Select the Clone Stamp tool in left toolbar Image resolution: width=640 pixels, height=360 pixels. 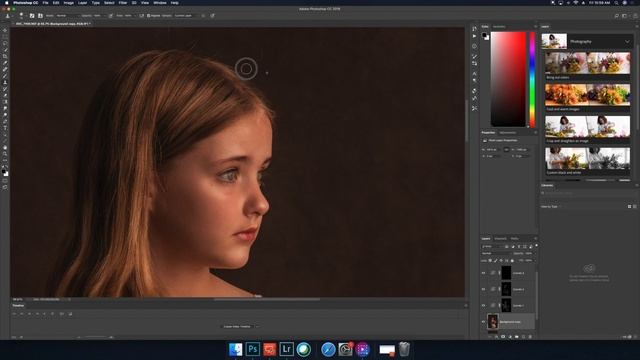click(x=5, y=82)
